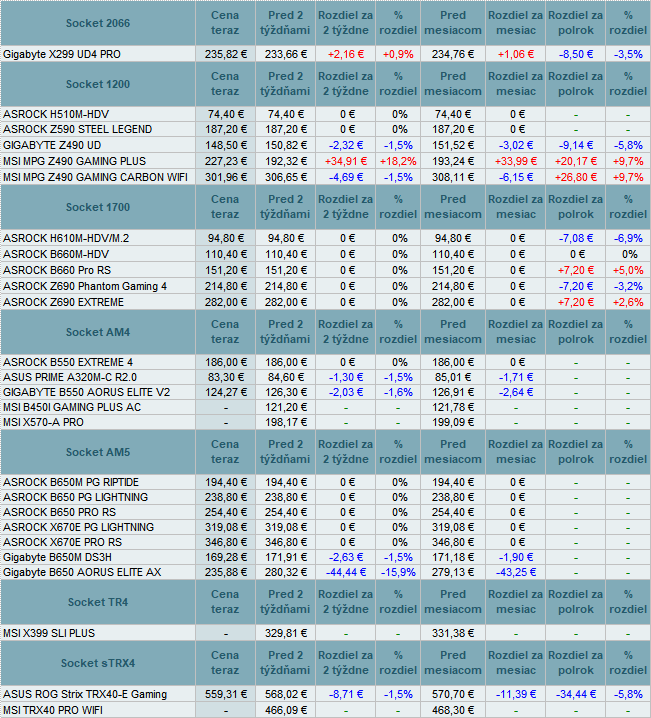
Task: Select the Socket AM5 section header
Action: click(x=97, y=452)
